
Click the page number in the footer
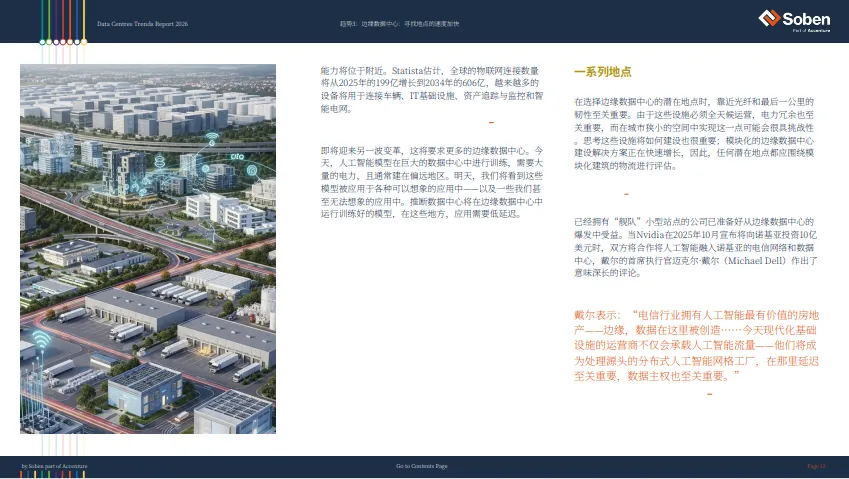pyautogui.click(x=816, y=466)
